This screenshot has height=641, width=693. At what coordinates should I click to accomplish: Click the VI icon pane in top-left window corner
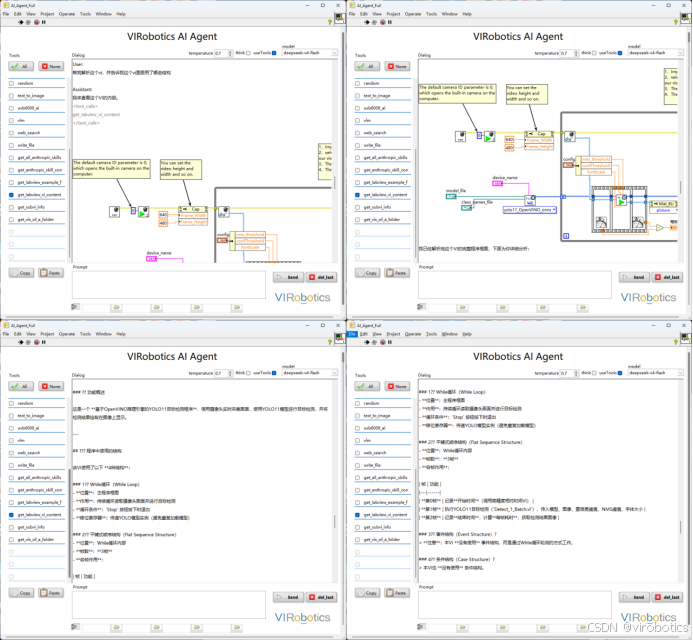pos(339,19)
